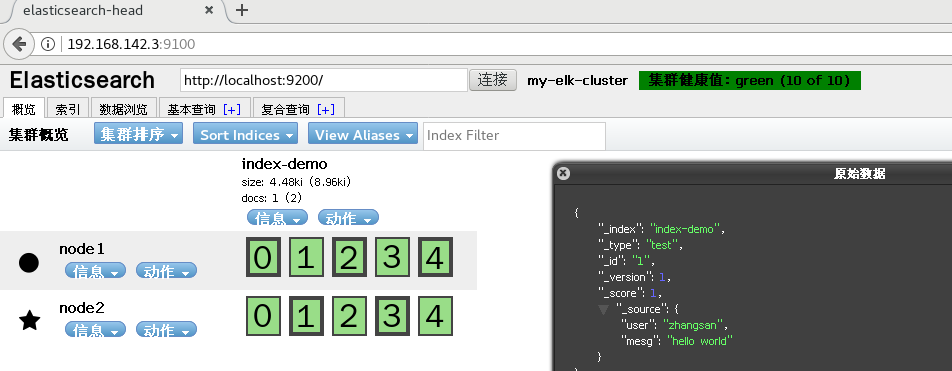Close the elasticsearch-head browser tab

[209, 10]
